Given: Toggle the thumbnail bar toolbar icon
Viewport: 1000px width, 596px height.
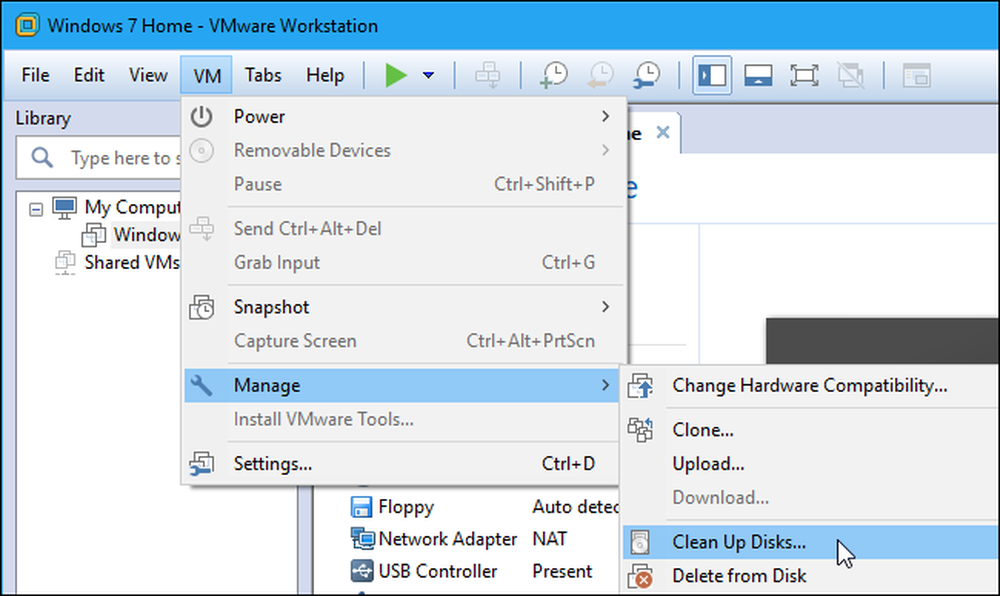Looking at the screenshot, I should [758, 75].
